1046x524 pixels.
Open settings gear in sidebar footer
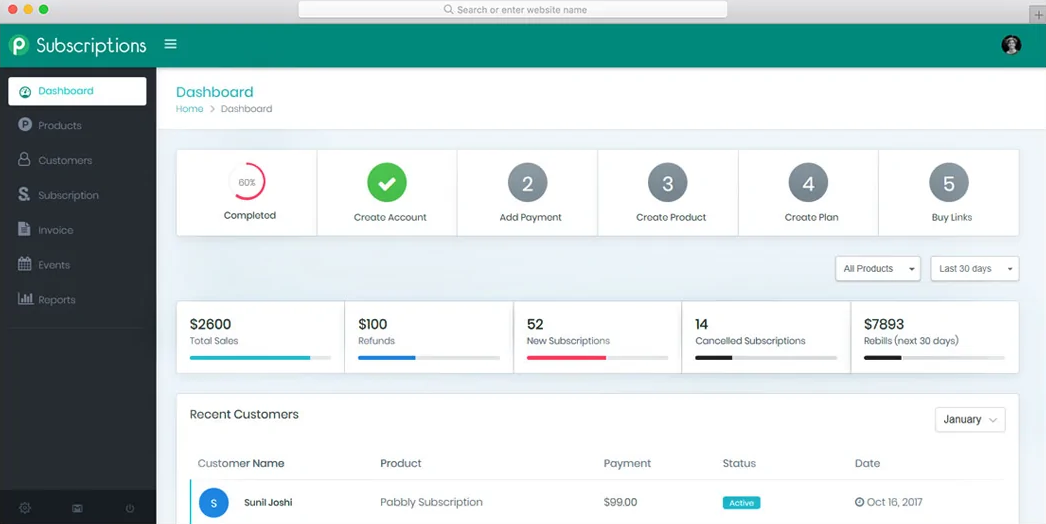click(25, 508)
